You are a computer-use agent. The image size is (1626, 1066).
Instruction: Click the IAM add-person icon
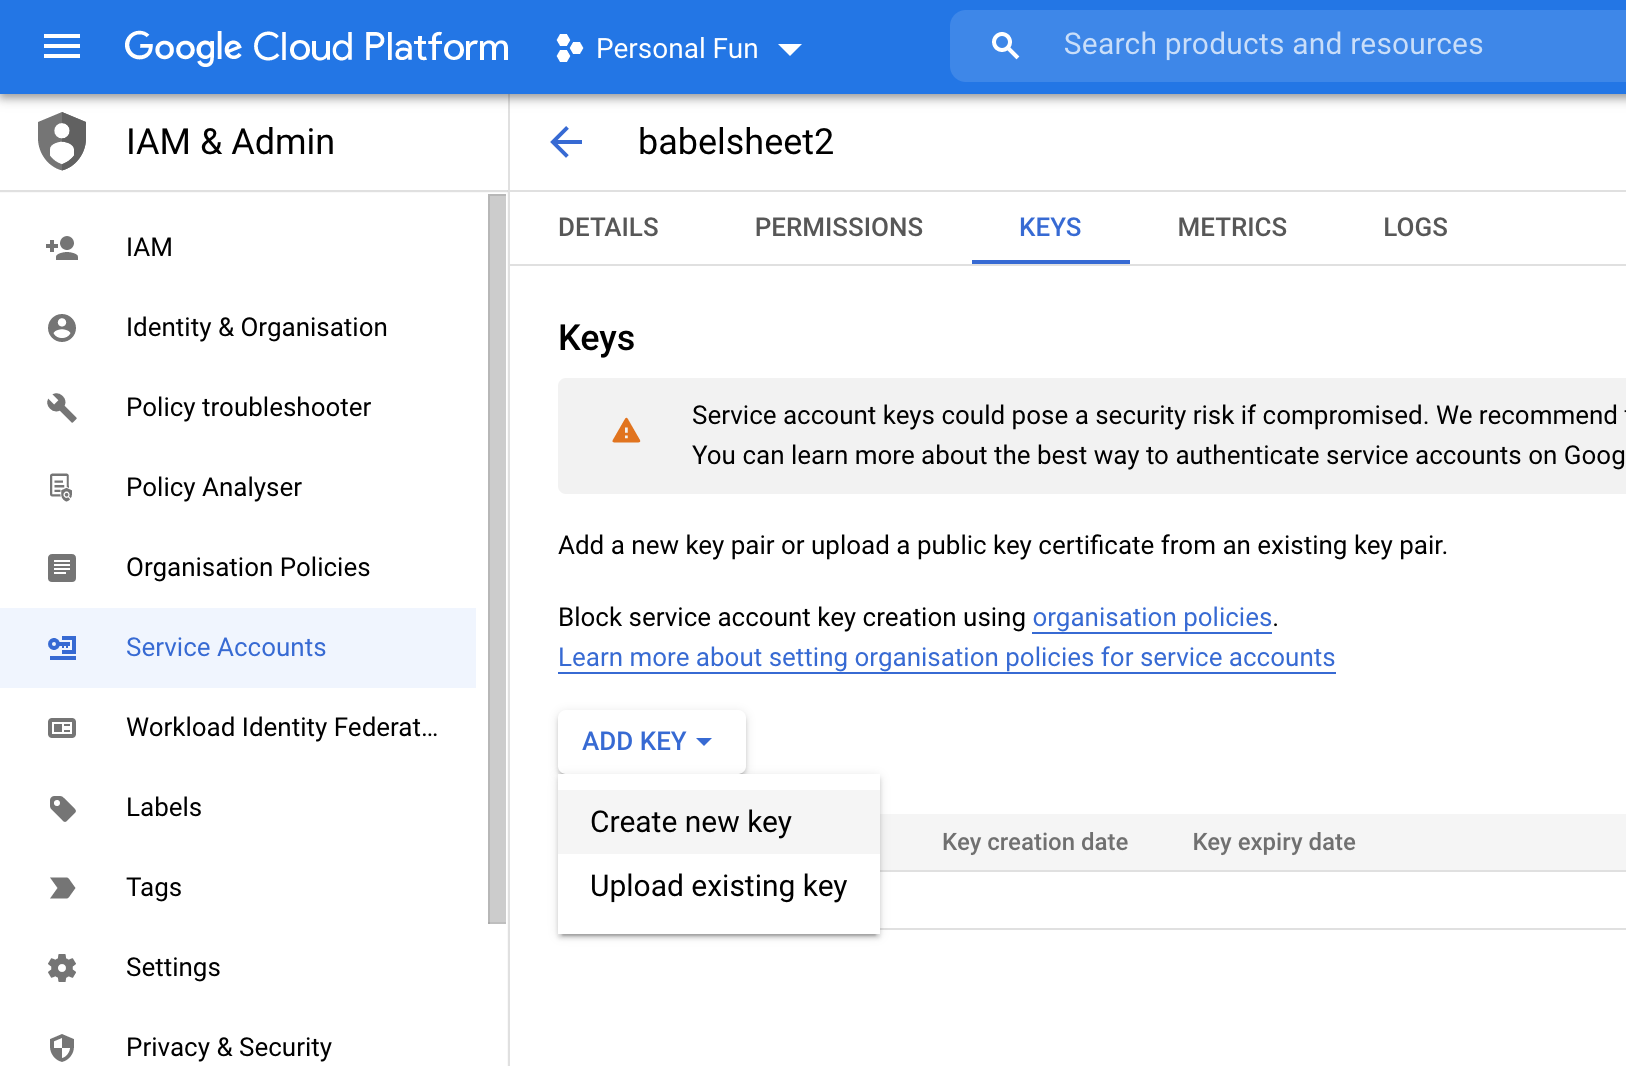click(x=62, y=247)
